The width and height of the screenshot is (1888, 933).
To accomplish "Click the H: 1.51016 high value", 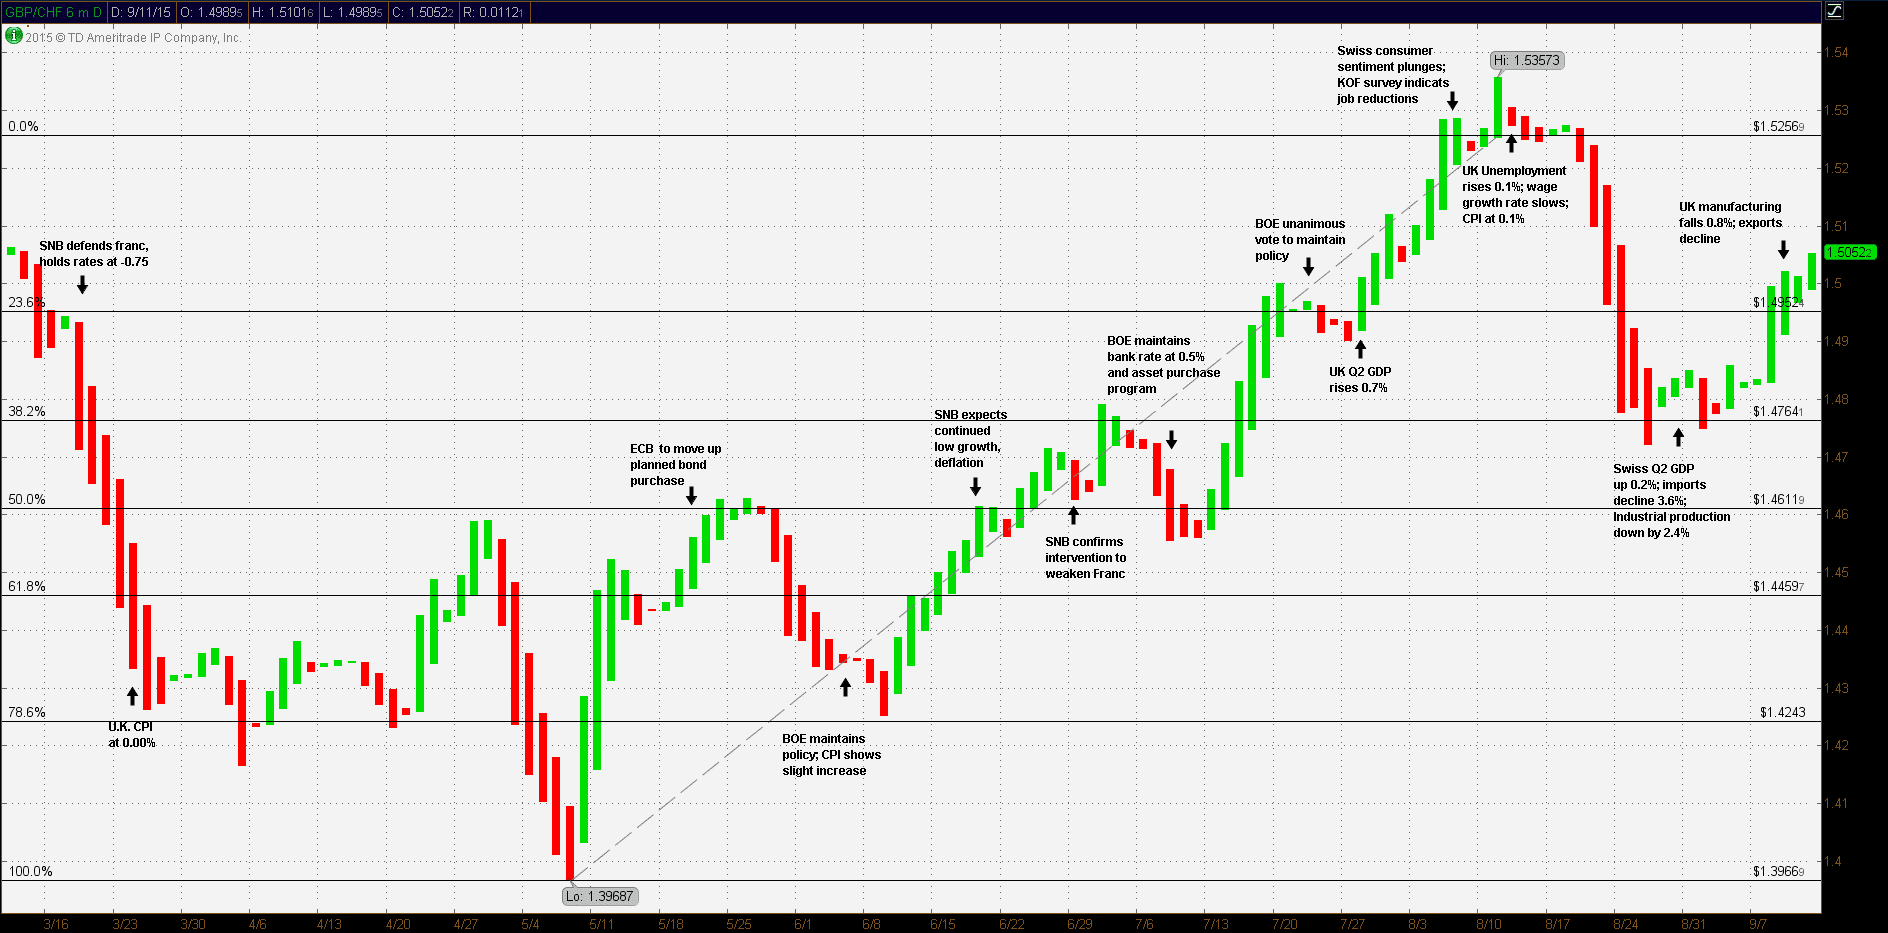I will coord(283,12).
